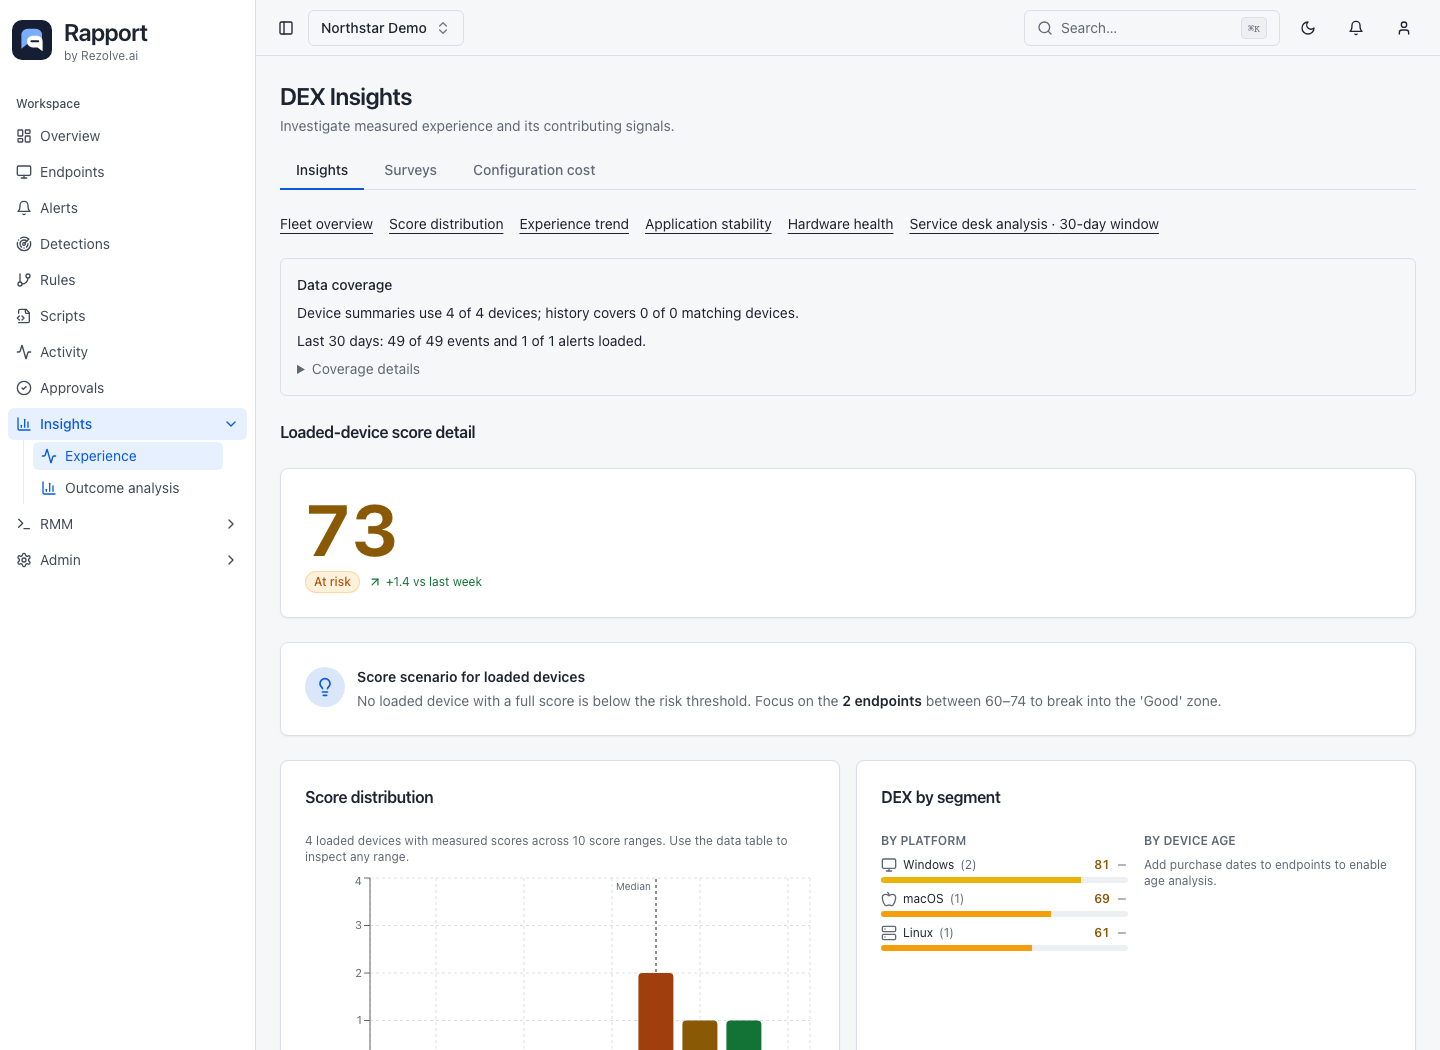The image size is (1440, 1050).
Task: Focus the Search input field
Action: coord(1152,28)
